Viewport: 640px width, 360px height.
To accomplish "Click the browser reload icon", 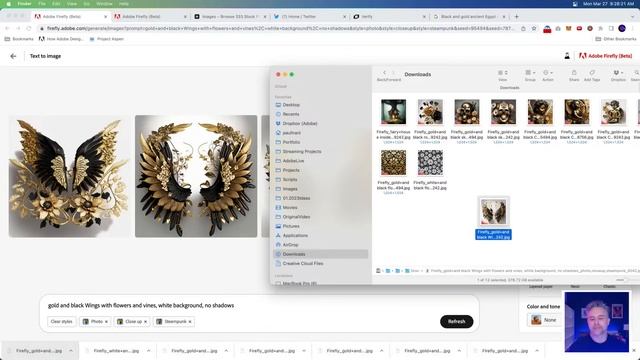I will coord(29,29).
